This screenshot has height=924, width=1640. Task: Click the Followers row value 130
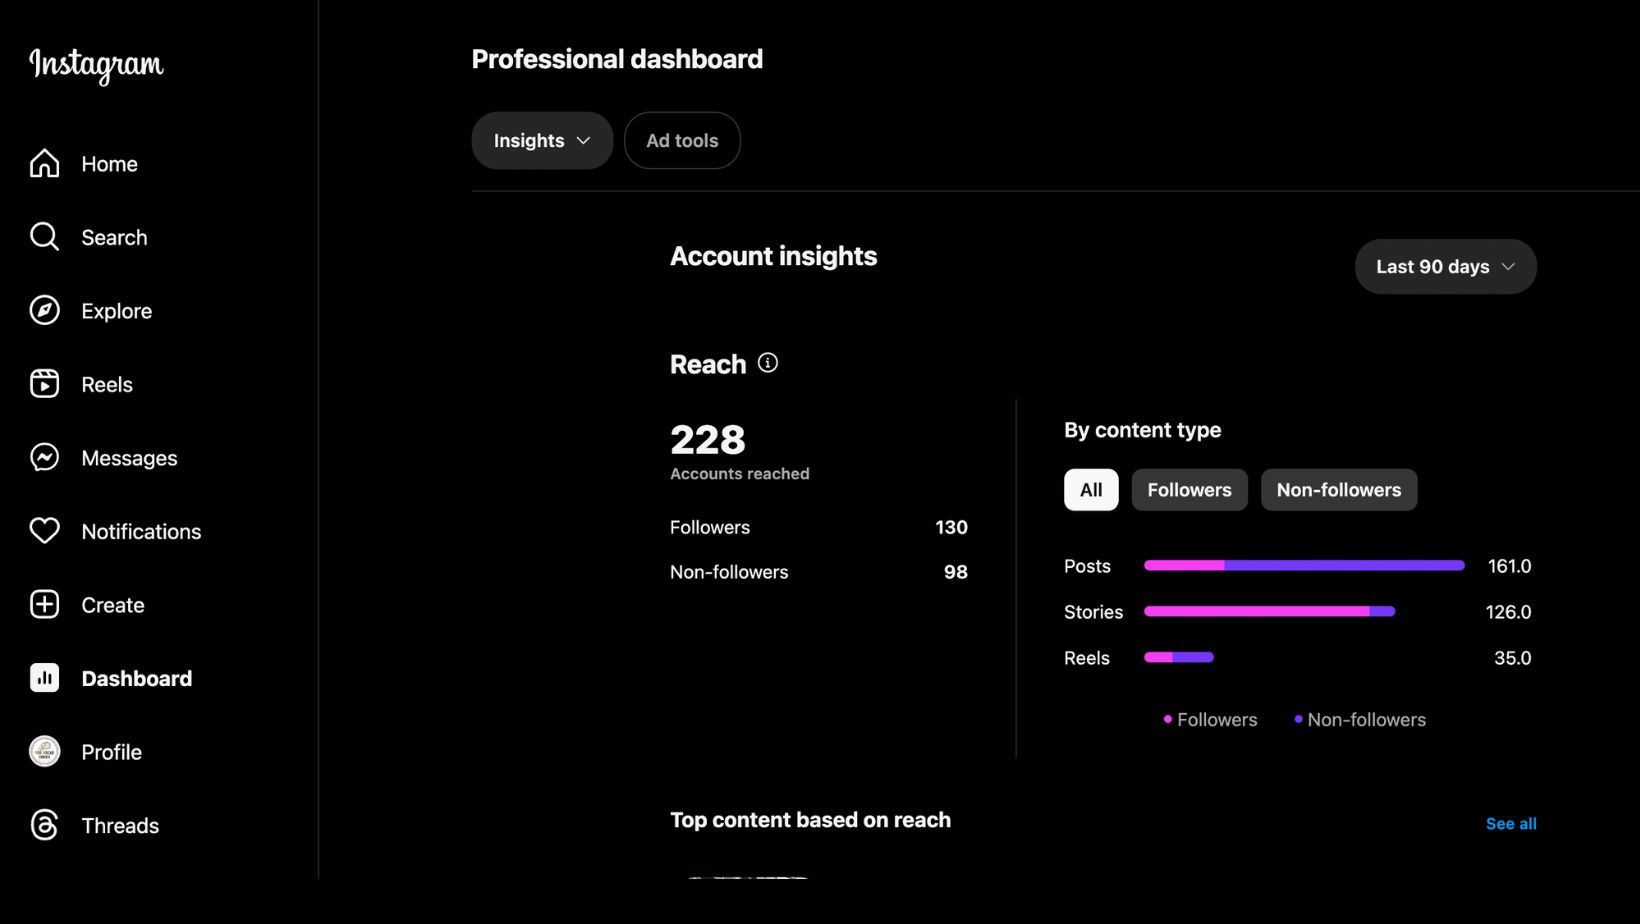952,528
